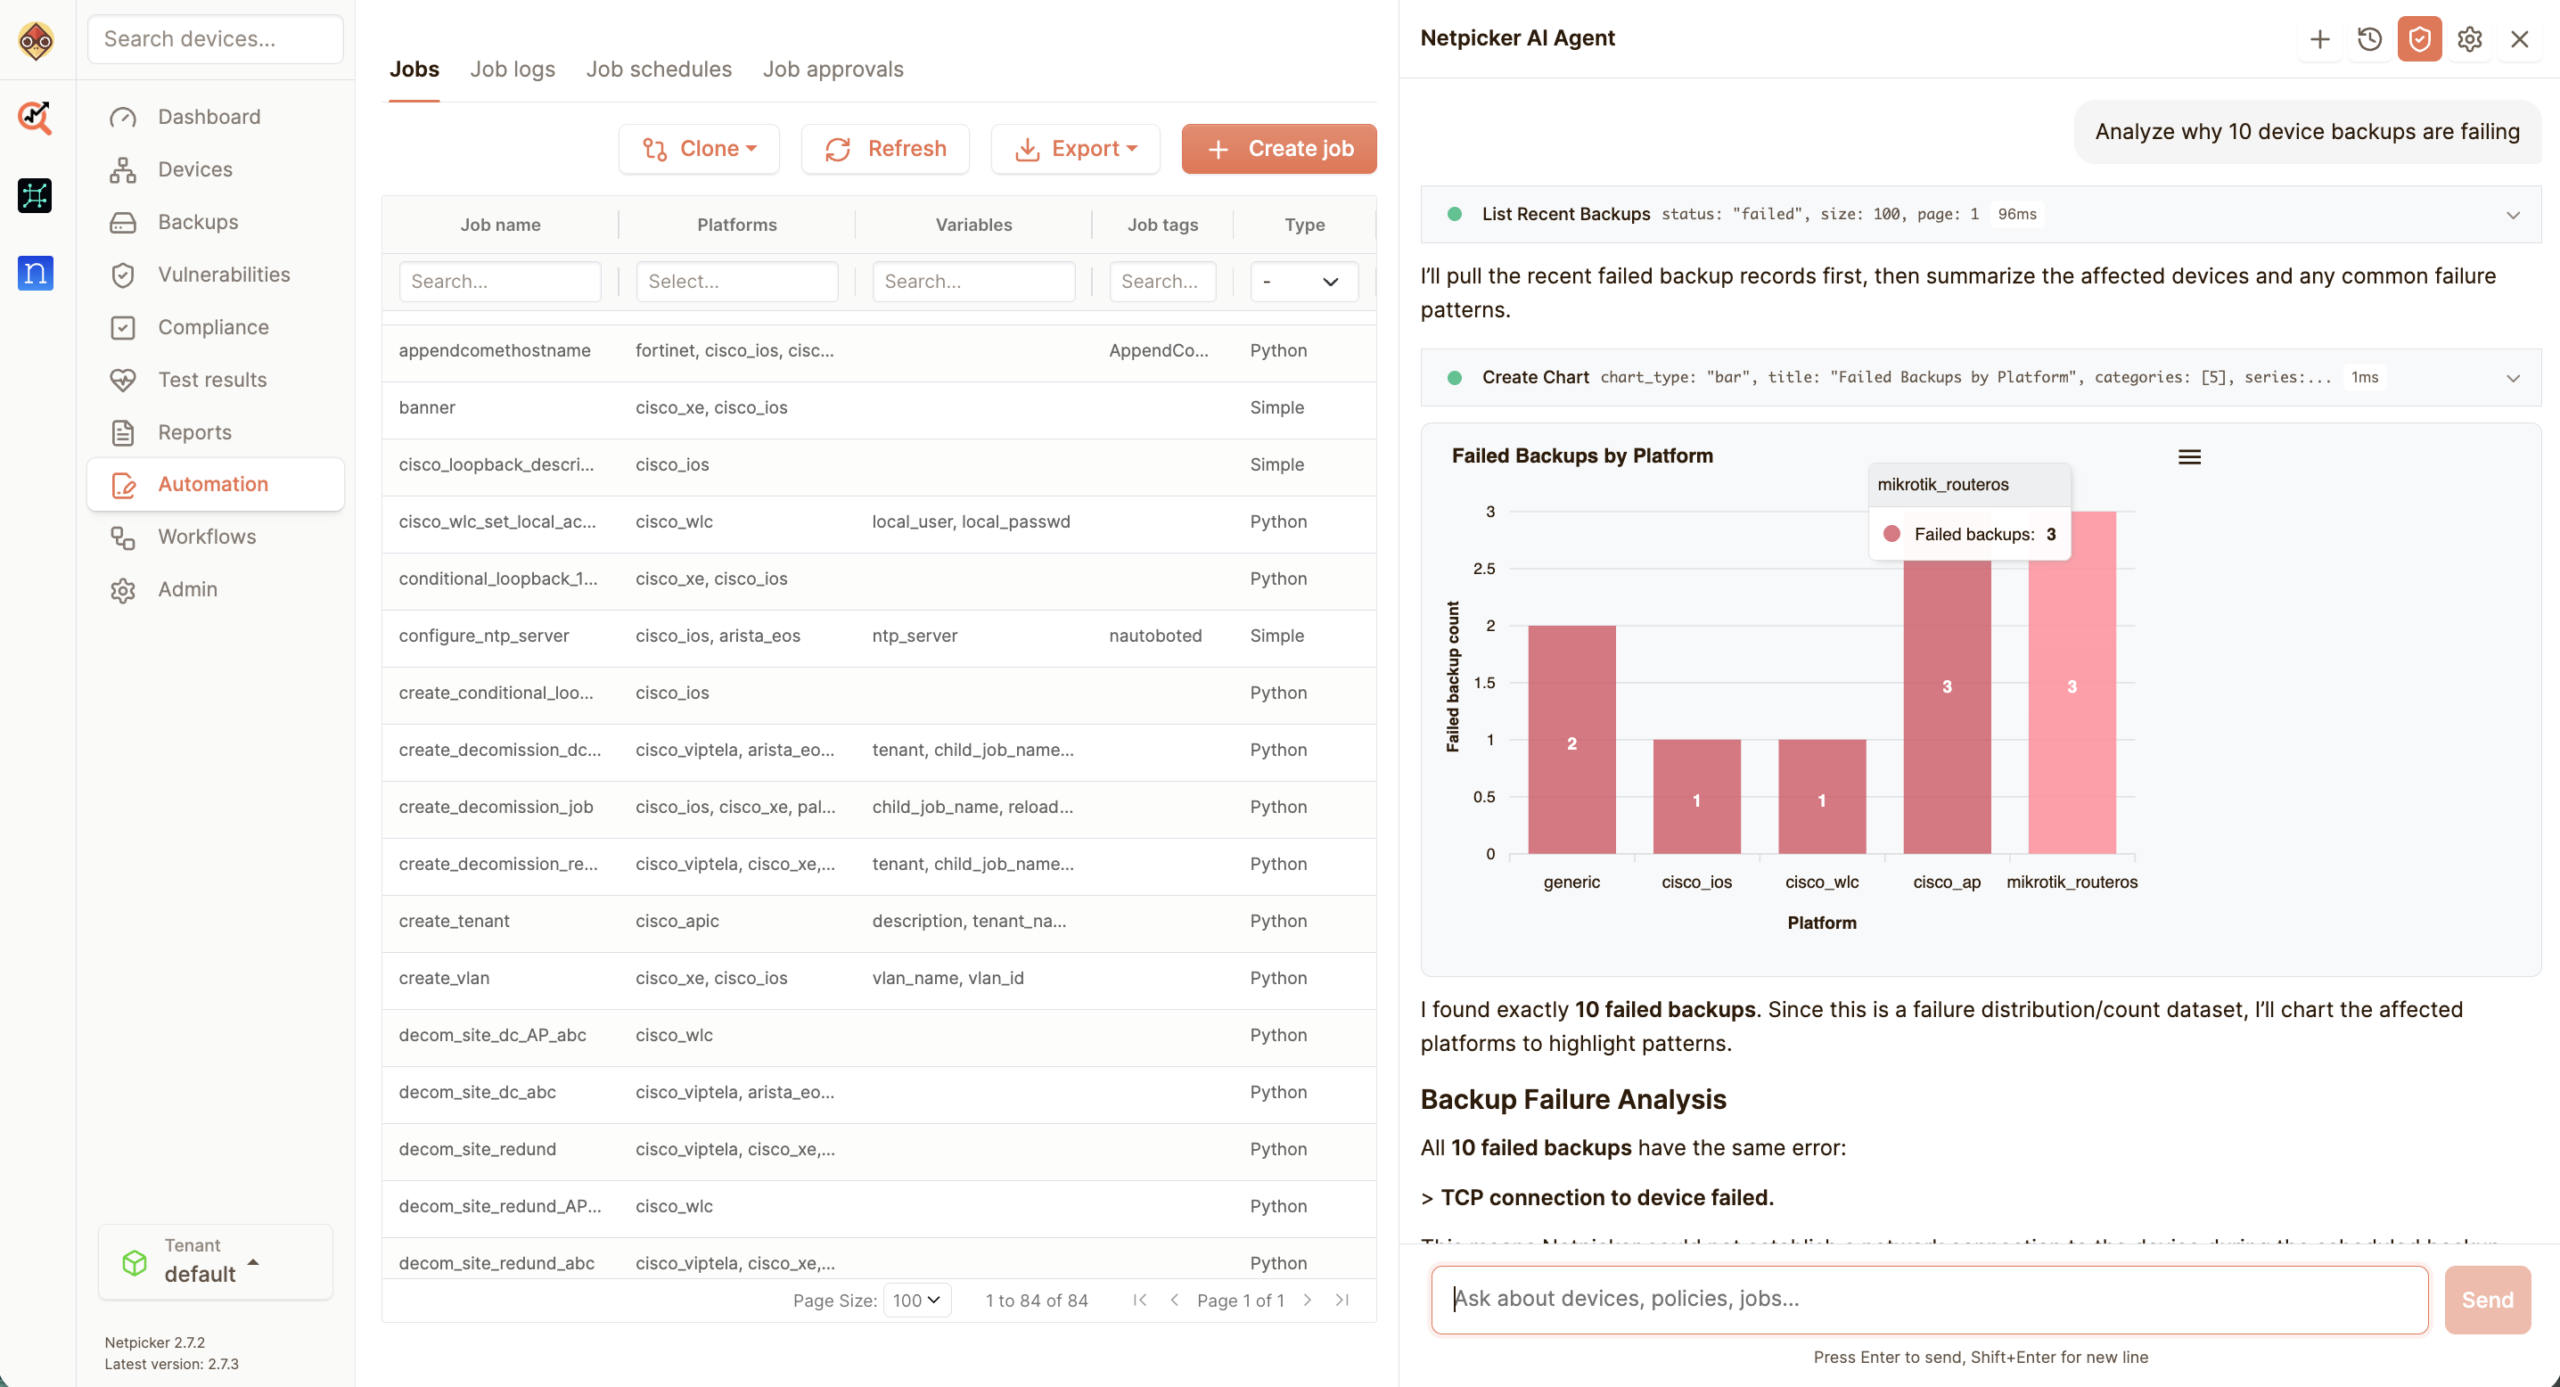
Task: Click the Reports document icon
Action: [x=123, y=432]
